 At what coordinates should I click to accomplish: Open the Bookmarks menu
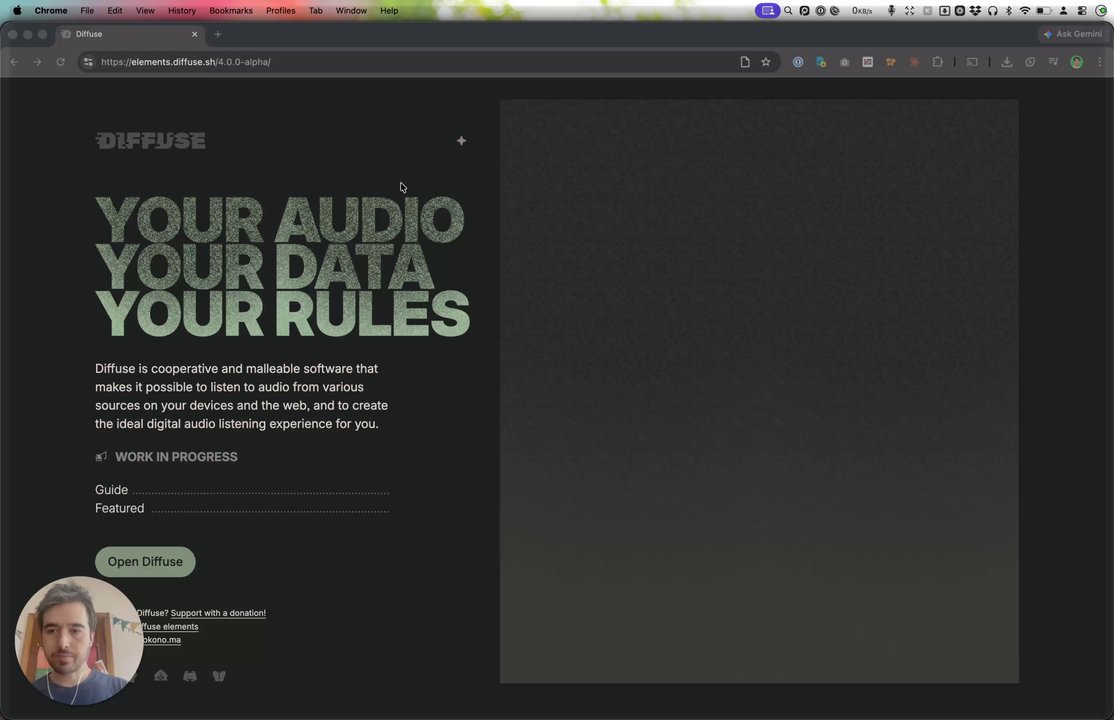pos(231,11)
